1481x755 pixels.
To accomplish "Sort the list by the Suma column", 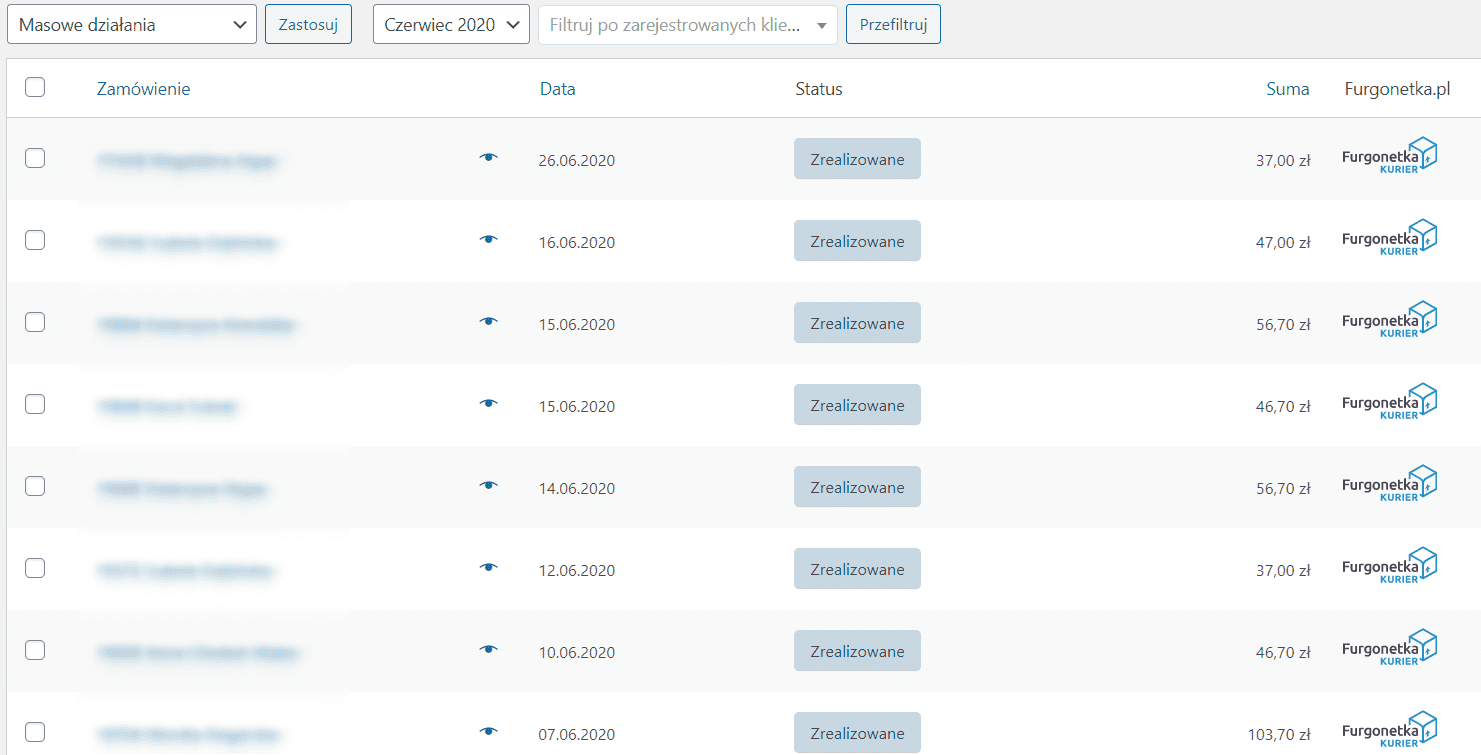I will click(1288, 88).
